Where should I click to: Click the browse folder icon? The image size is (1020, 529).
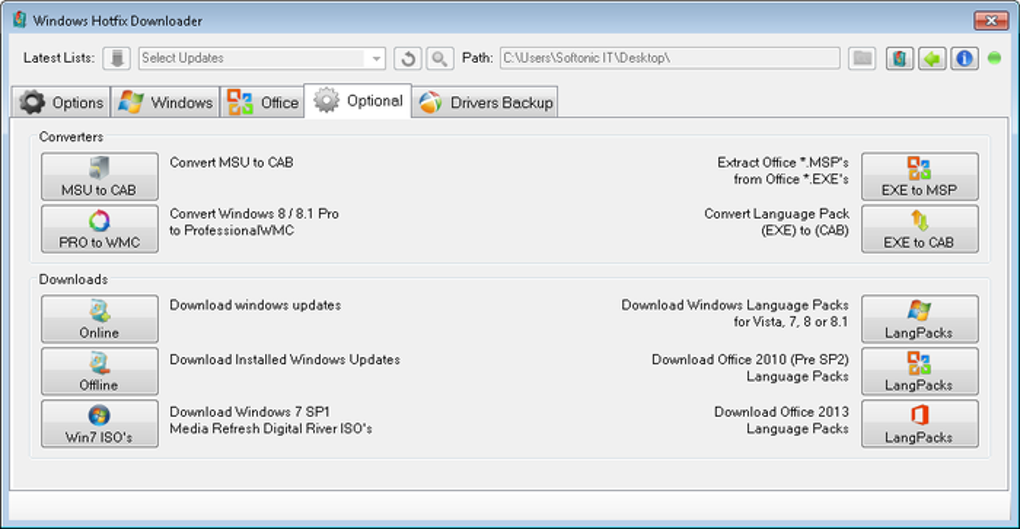863,59
